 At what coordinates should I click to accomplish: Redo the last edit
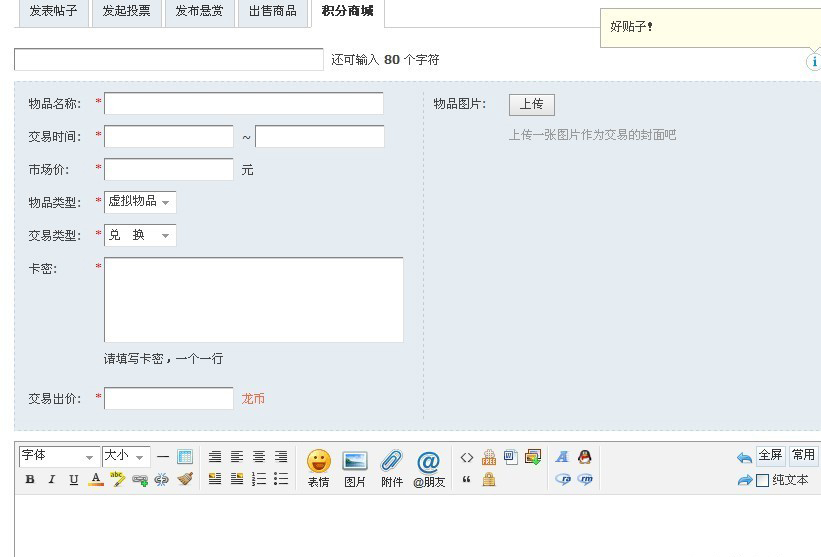tap(744, 480)
